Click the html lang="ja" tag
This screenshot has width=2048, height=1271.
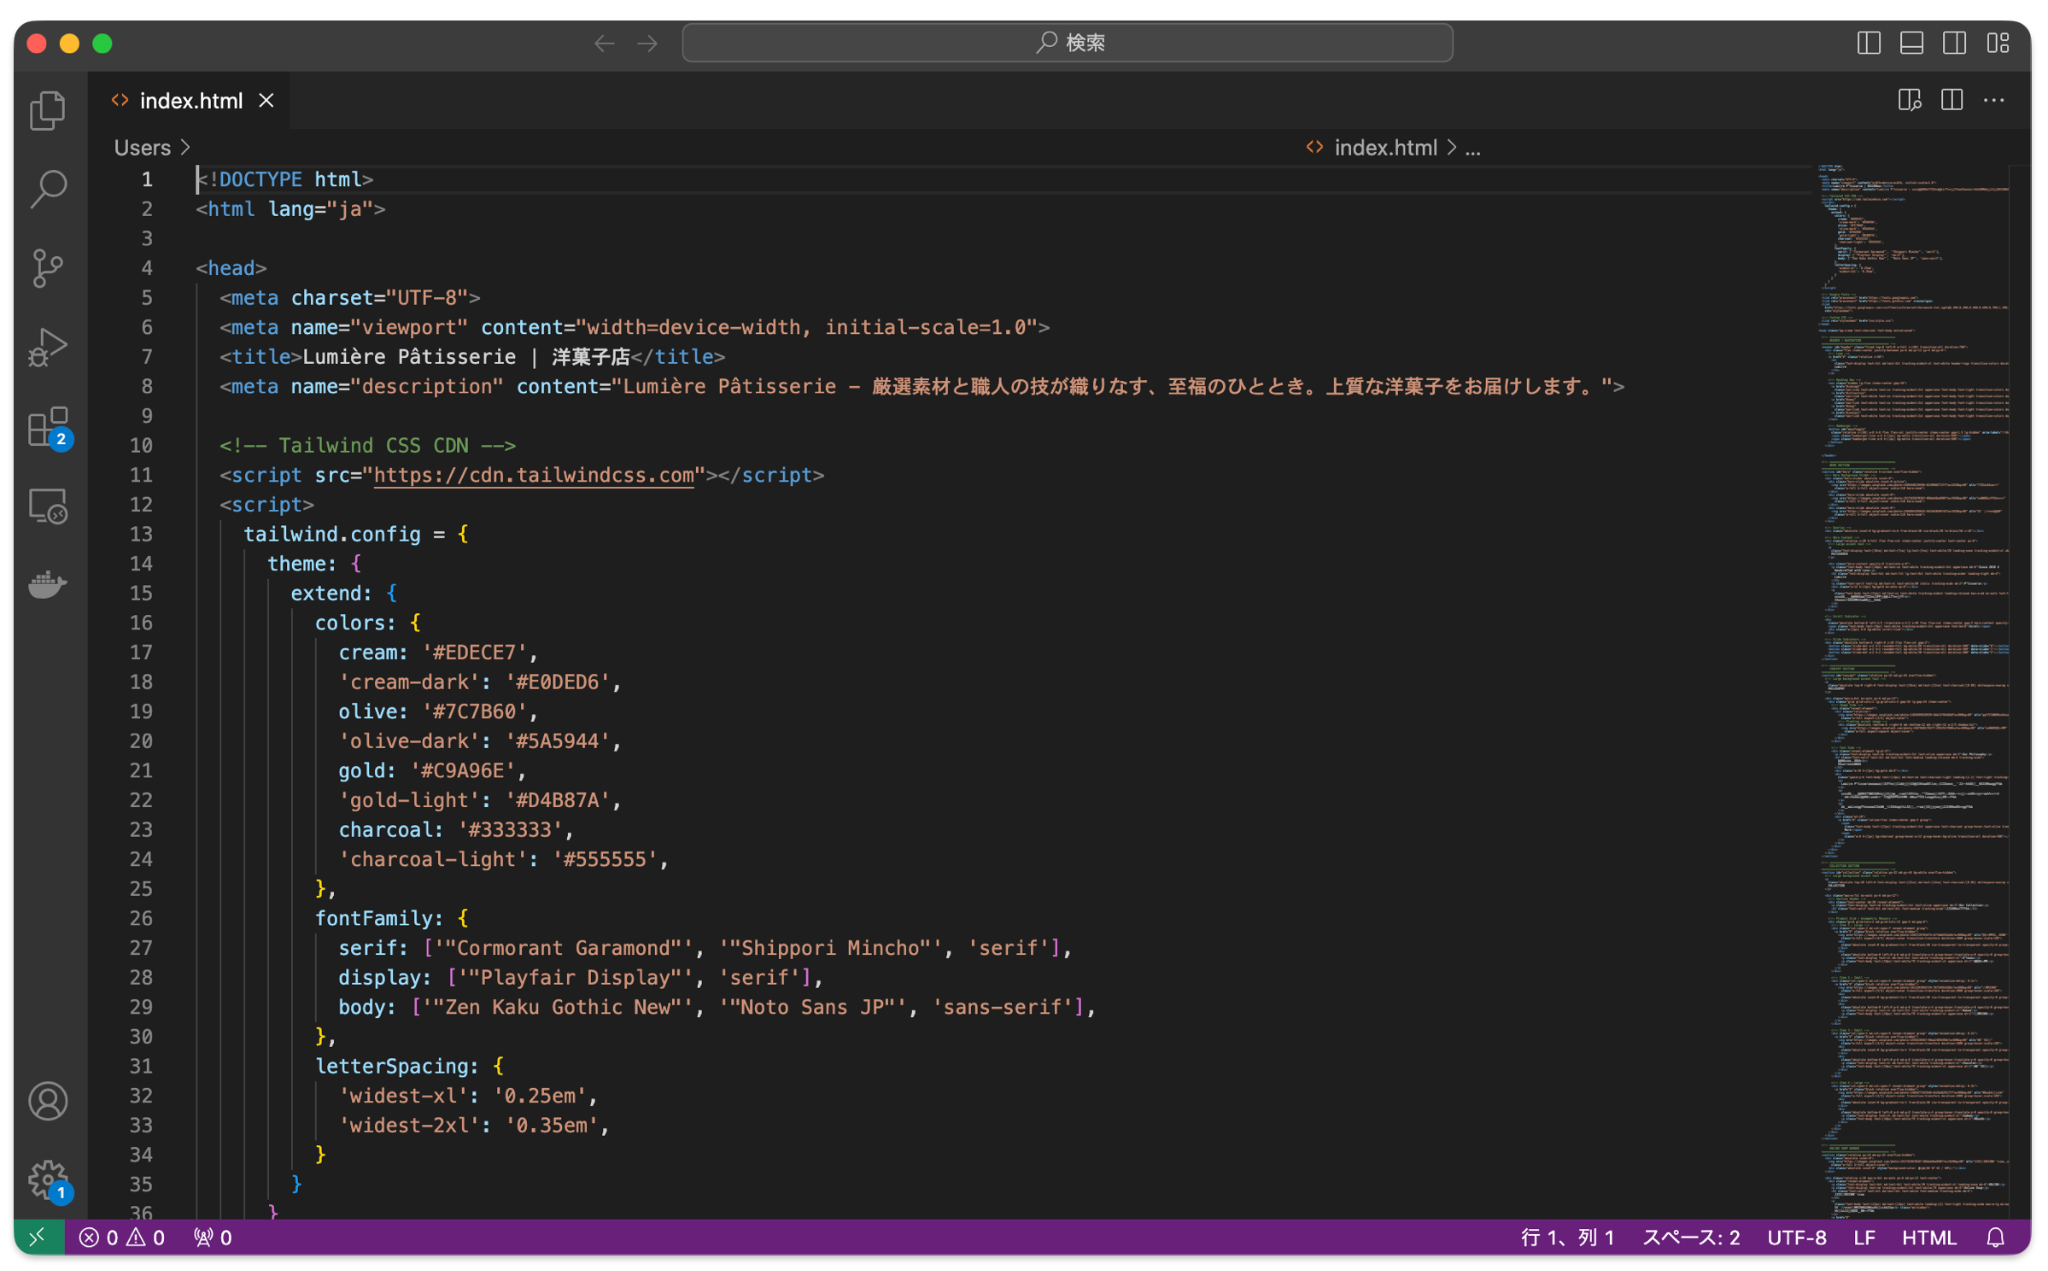click(x=291, y=209)
